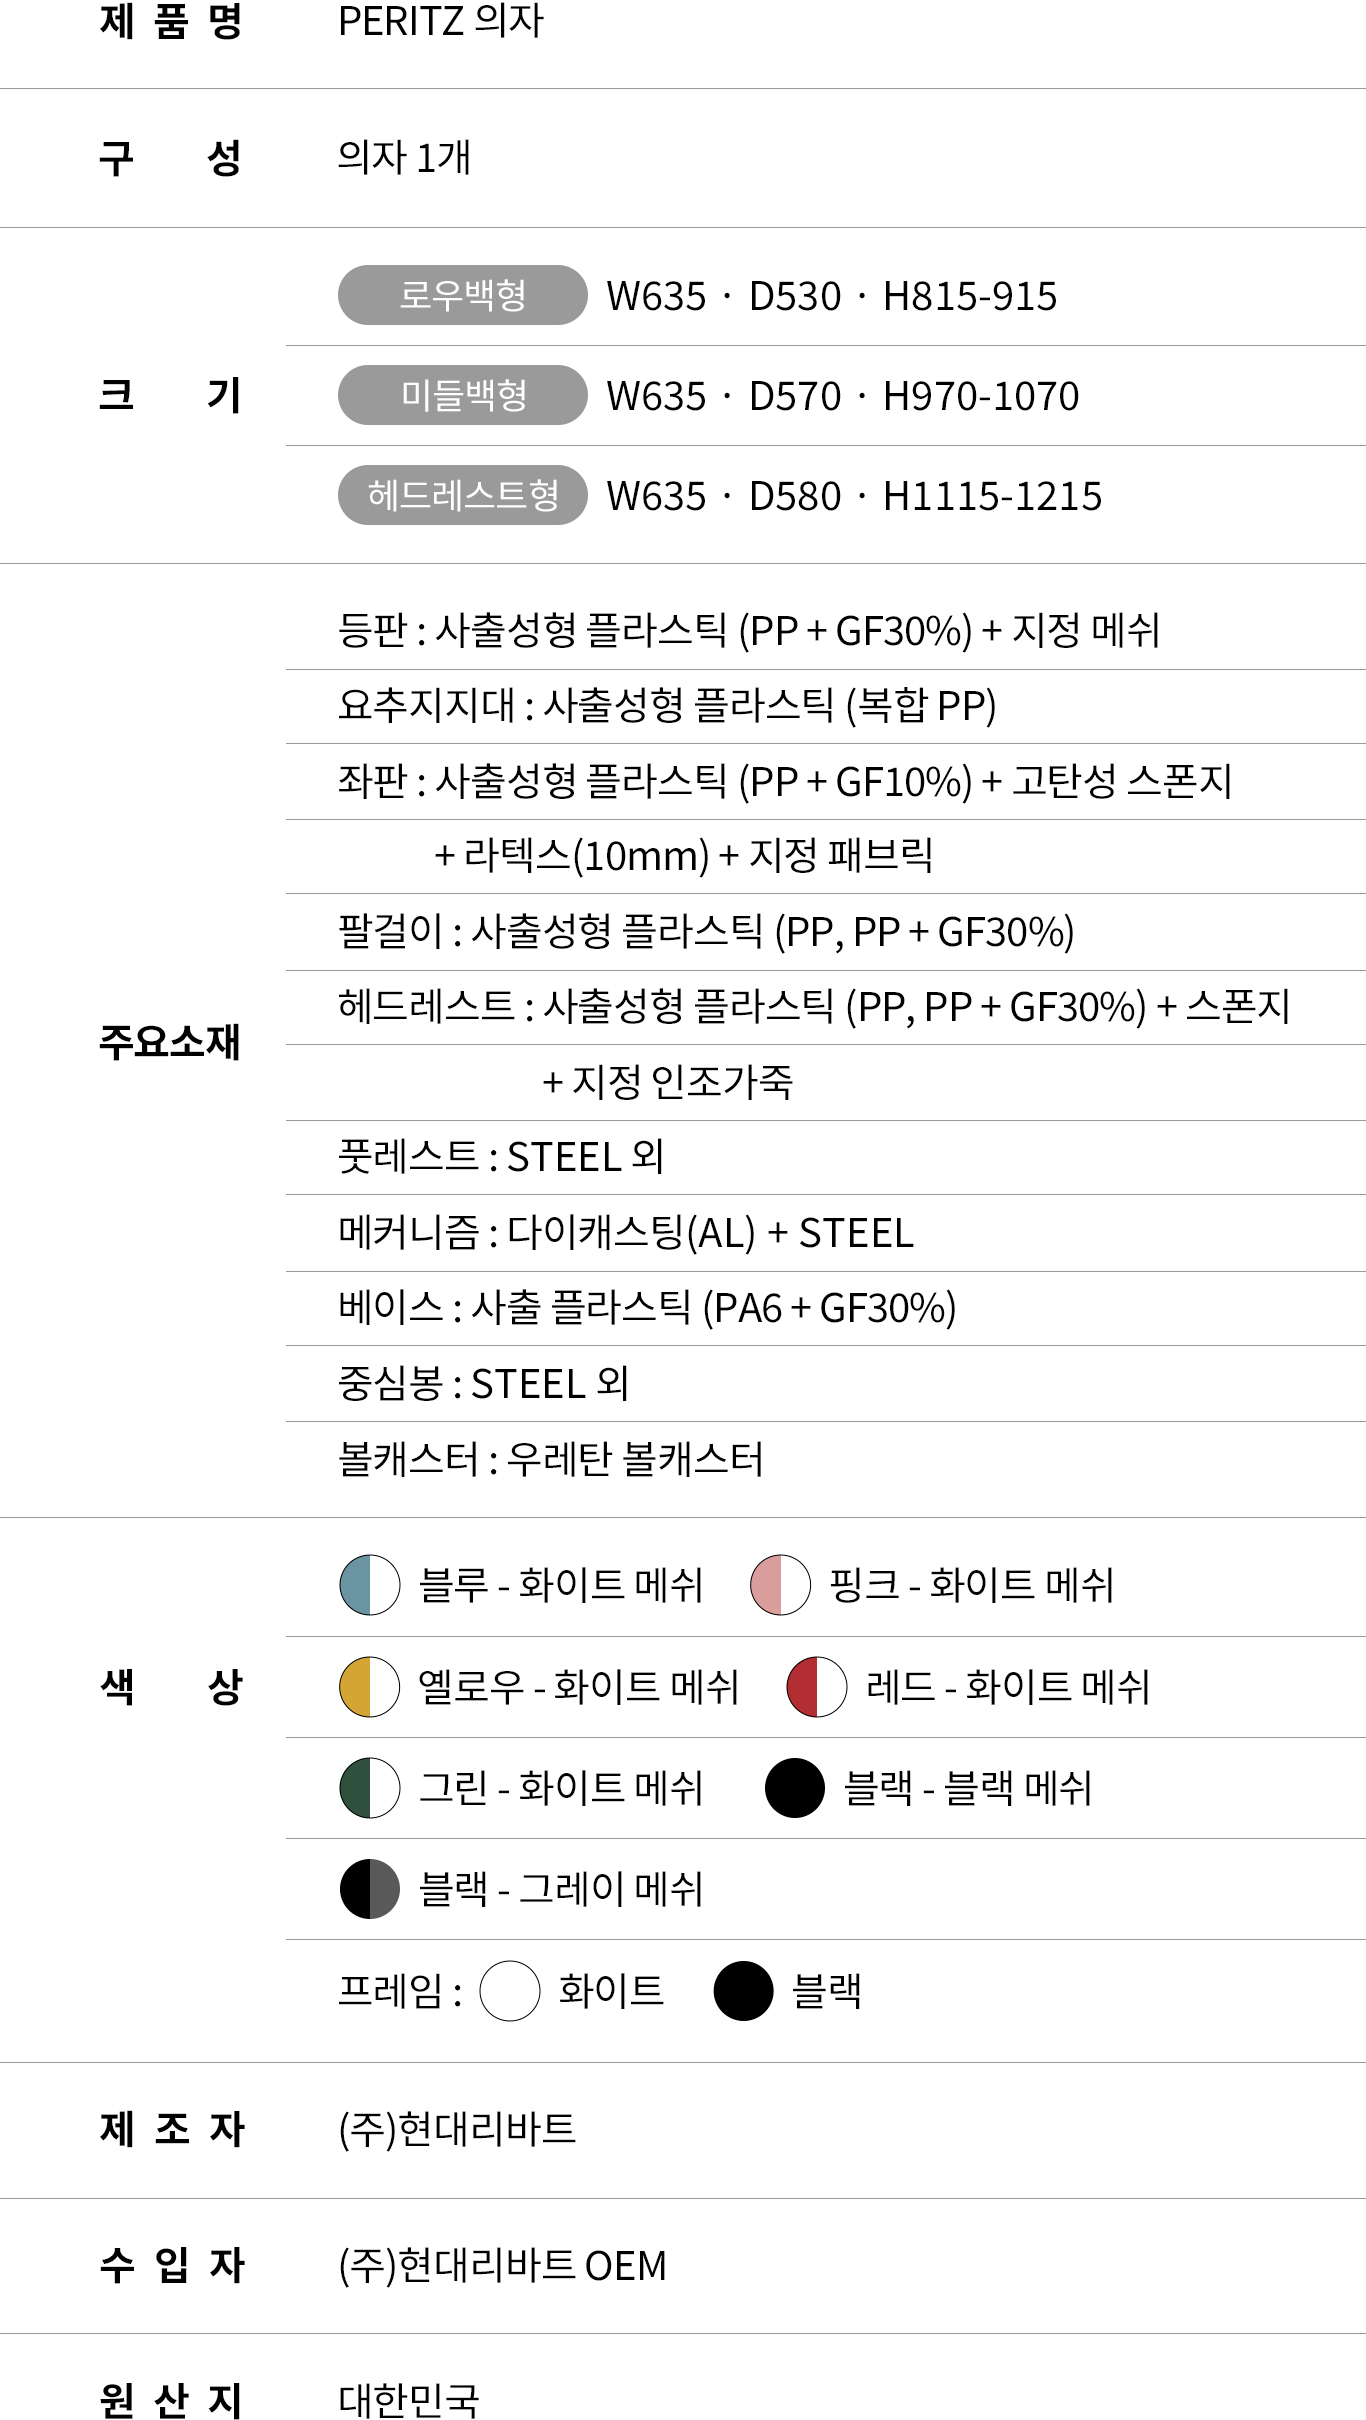Select the 블랙 - 그레이 메쉬 swatch
The image size is (1366, 2420).
(x=370, y=1889)
